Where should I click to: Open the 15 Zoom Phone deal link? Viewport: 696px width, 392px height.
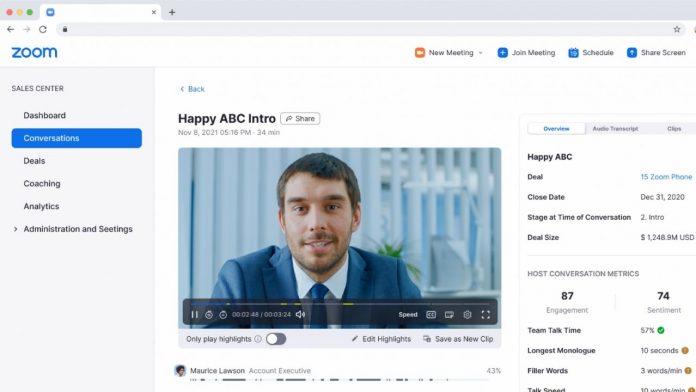point(666,177)
